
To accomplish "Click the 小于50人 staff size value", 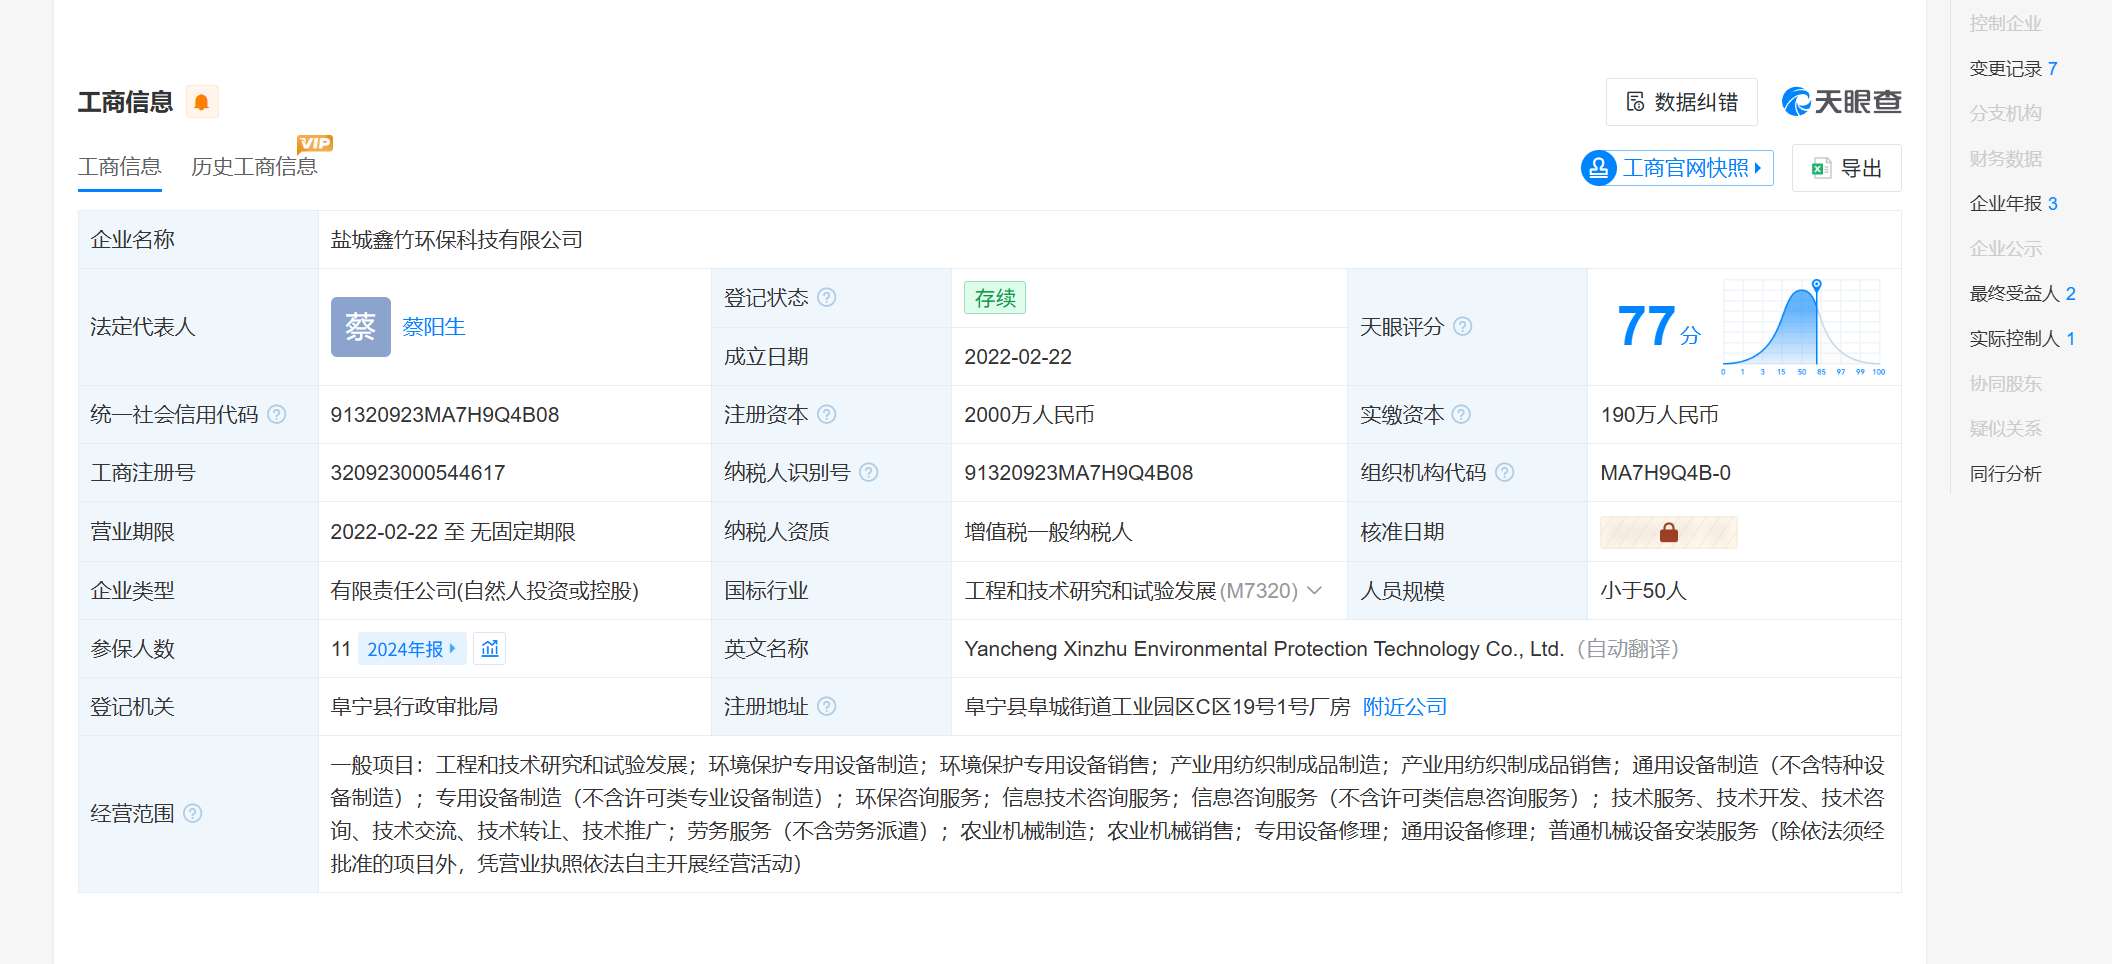I will (x=1644, y=591).
